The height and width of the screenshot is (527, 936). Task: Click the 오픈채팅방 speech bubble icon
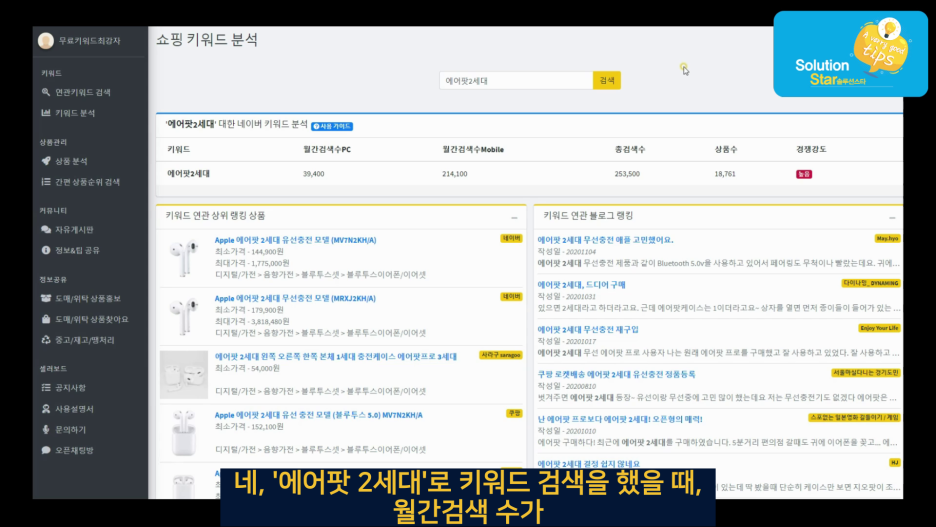coord(46,450)
